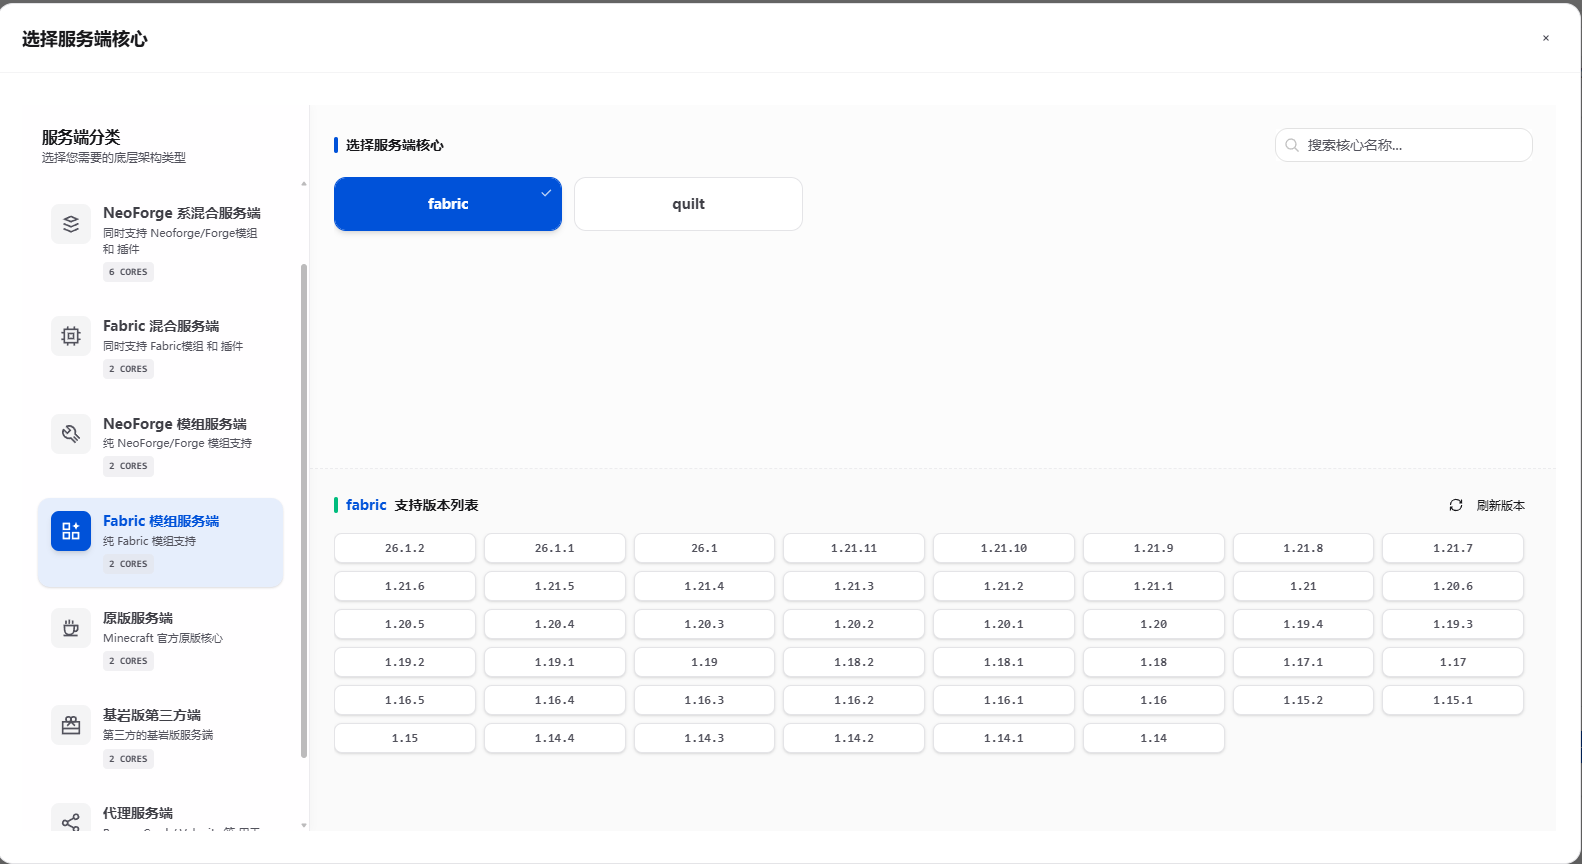Image resolution: width=1582 pixels, height=864 pixels.
Task: Select version 1.20.3
Action: [704, 624]
